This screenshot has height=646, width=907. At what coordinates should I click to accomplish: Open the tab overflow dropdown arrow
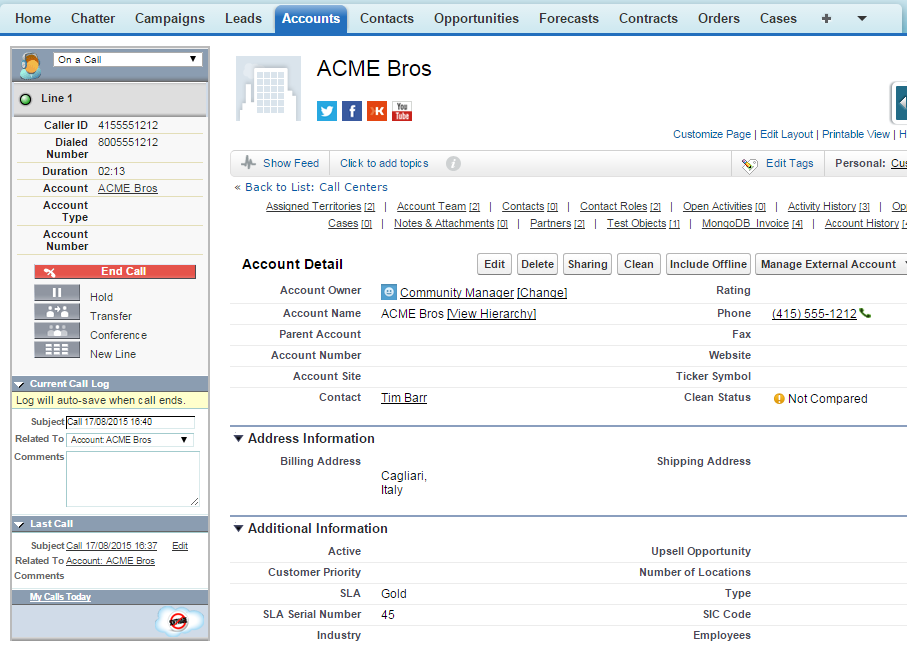(861, 19)
